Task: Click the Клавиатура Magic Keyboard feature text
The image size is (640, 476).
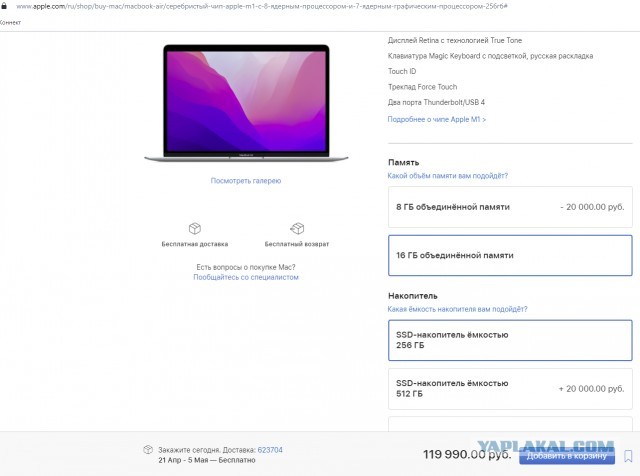Action: (x=490, y=56)
